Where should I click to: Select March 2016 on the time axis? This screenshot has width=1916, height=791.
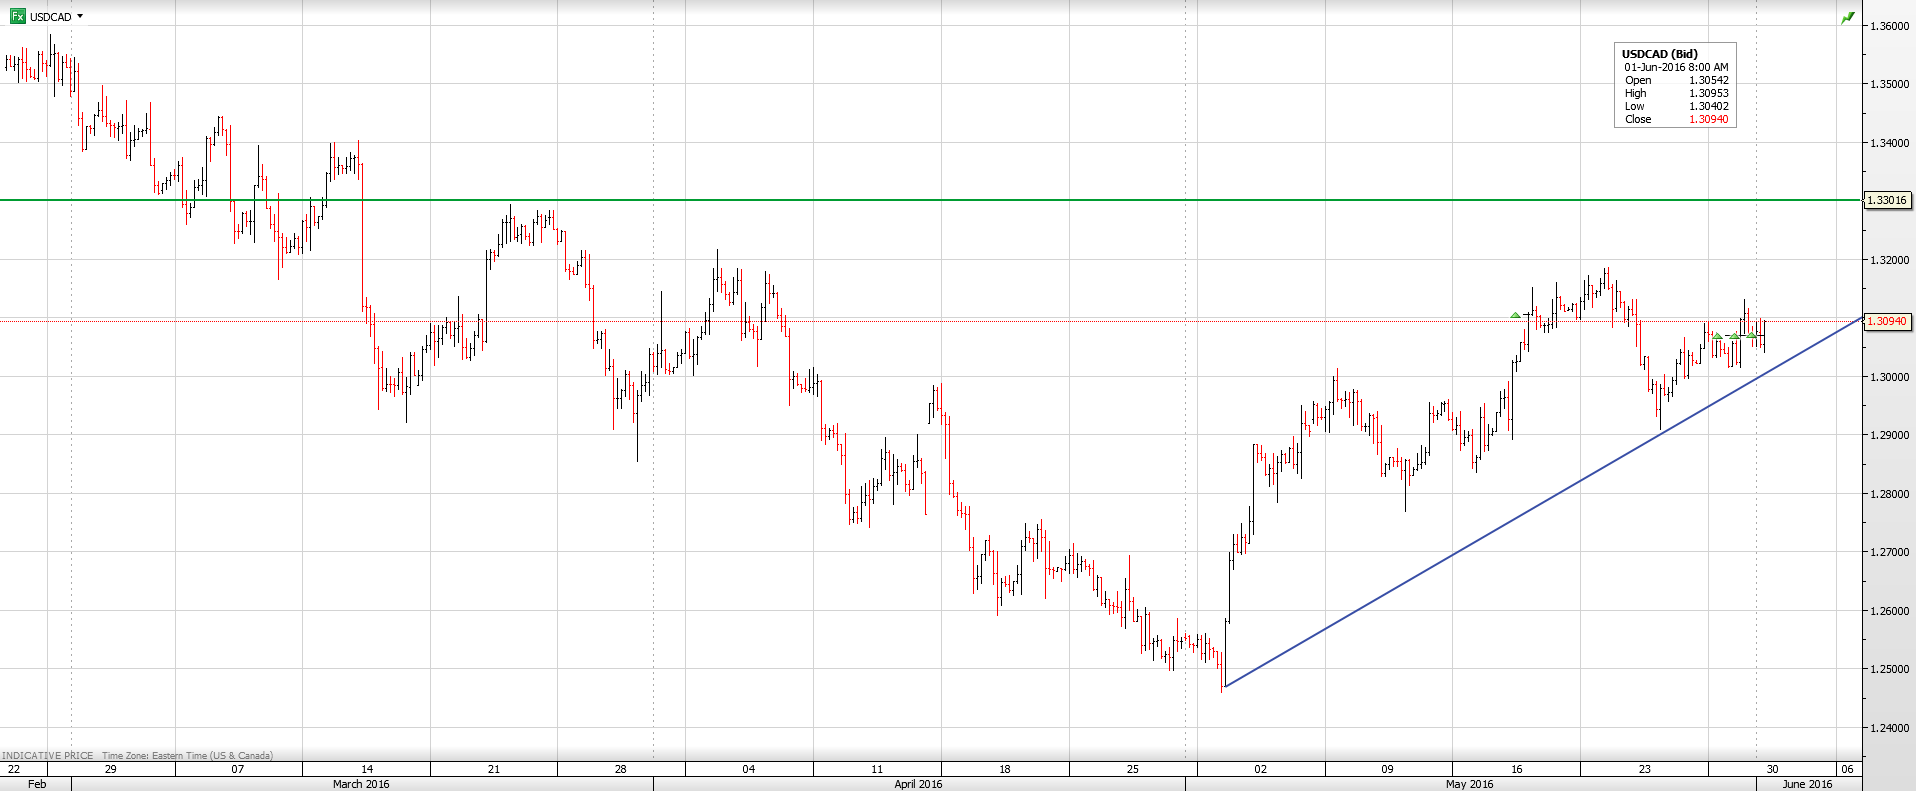[361, 784]
